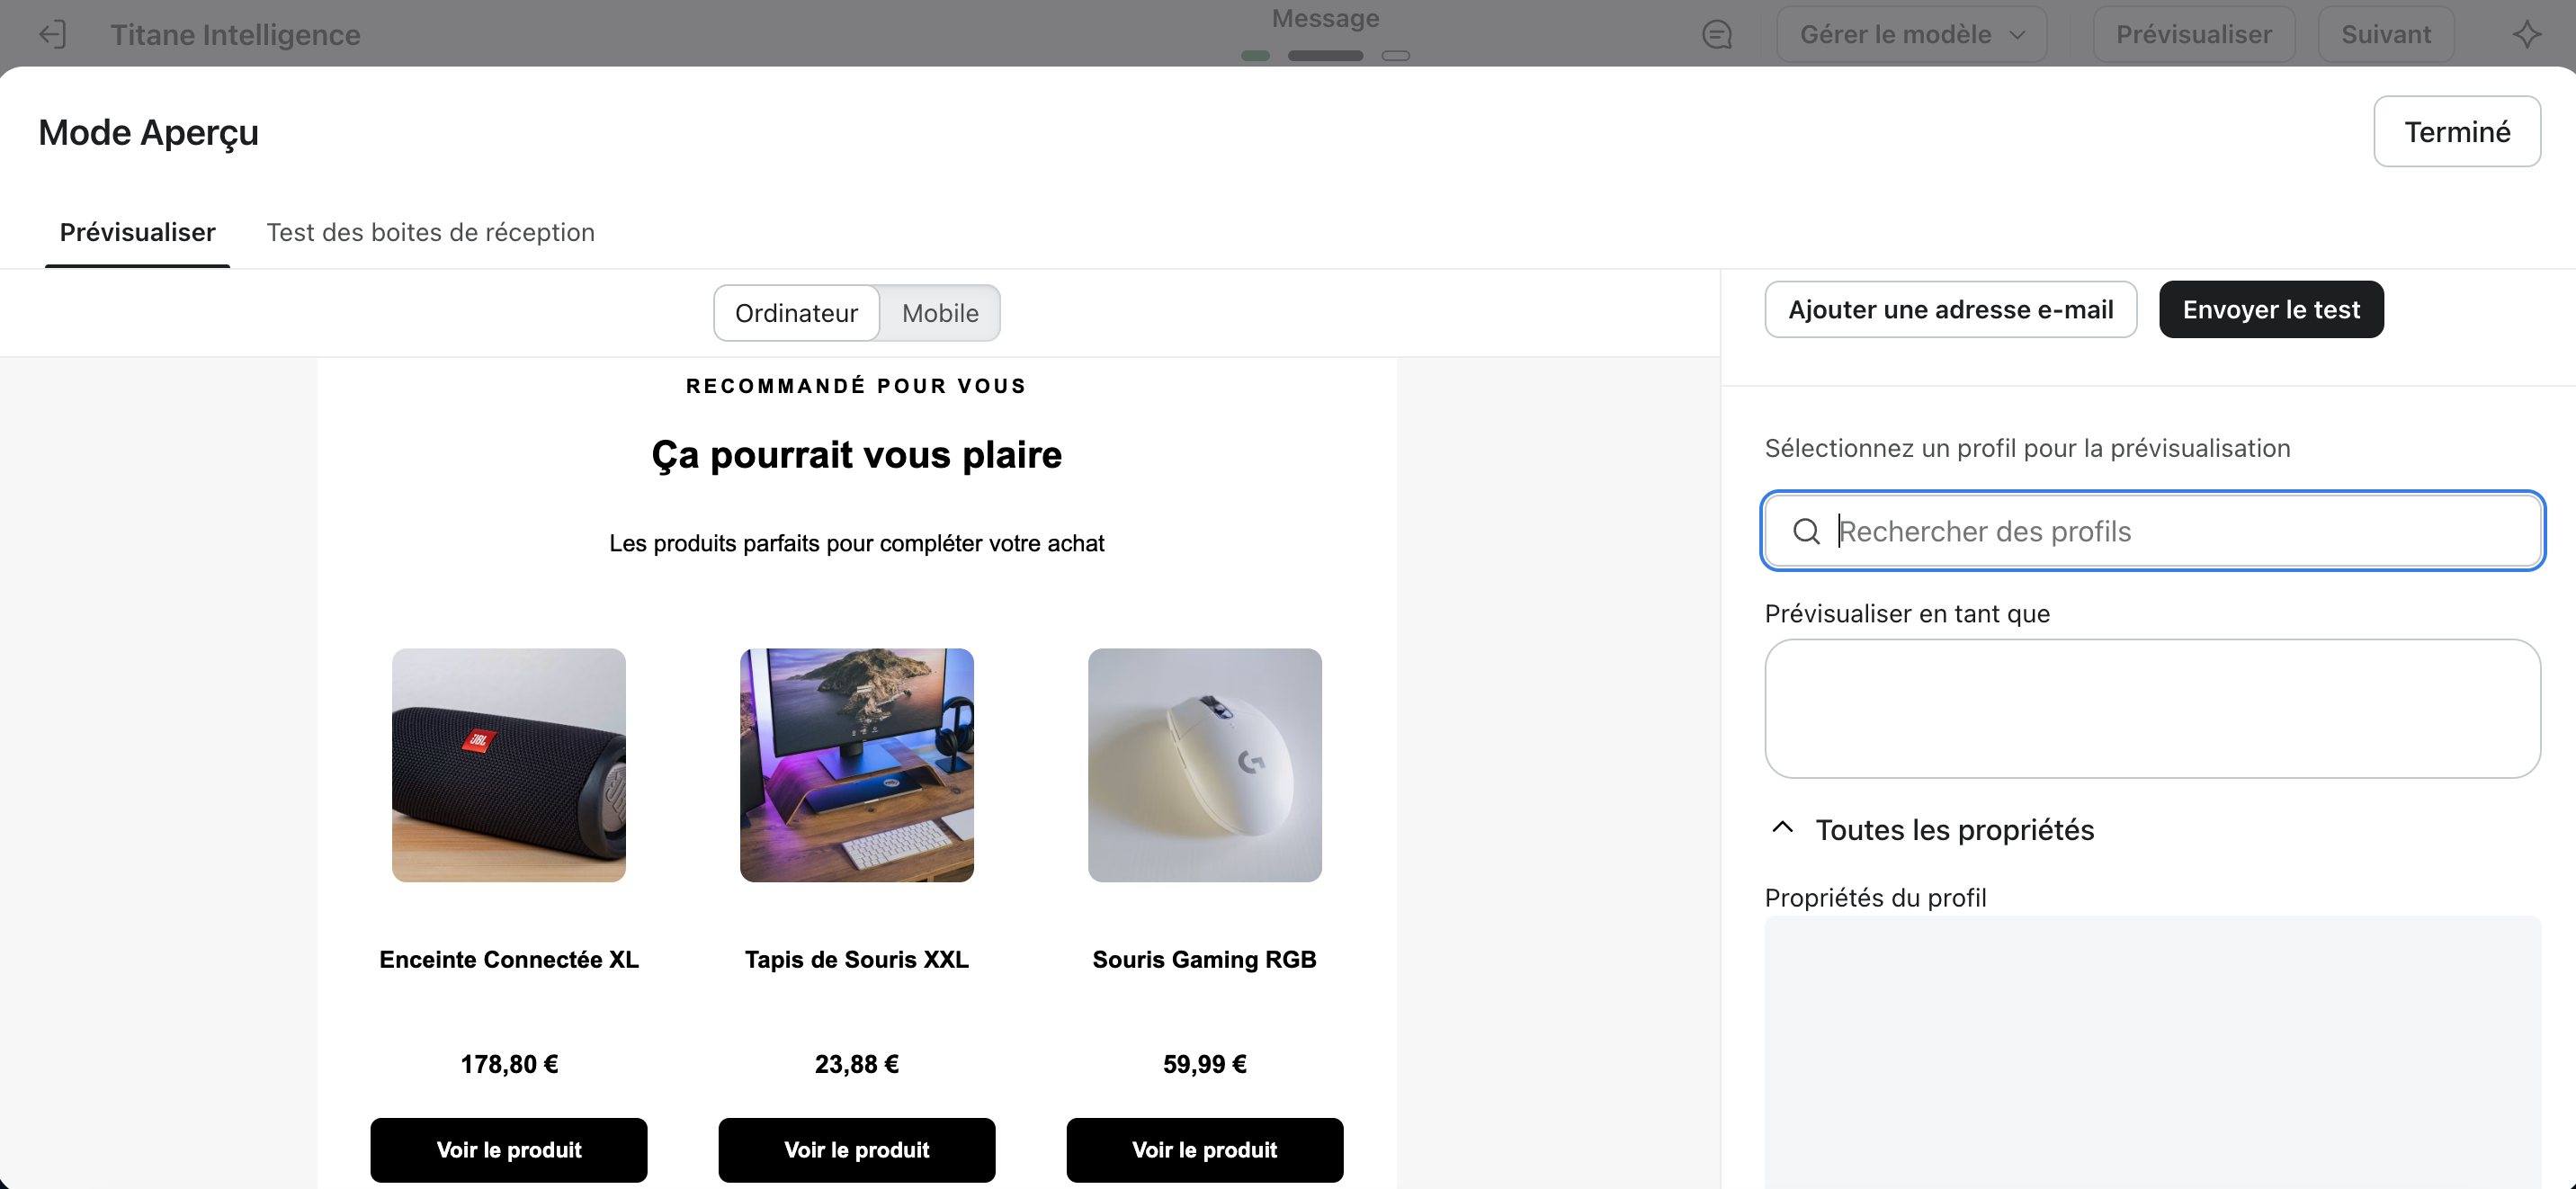View product button under Souris Gaming RGB
Viewport: 2576px width, 1189px height.
click(x=1205, y=1150)
